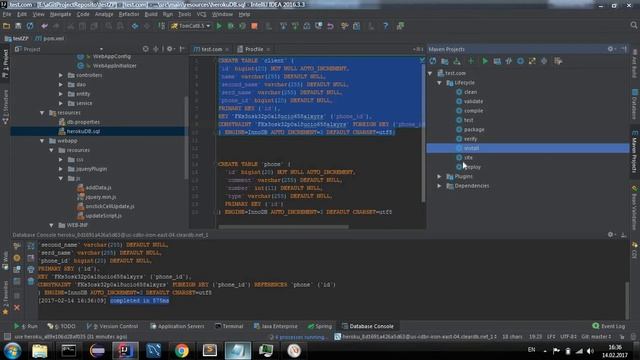Open the run configuration dropdown Tomcat8.5
This screenshot has height=360, width=640.
[x=191, y=26]
